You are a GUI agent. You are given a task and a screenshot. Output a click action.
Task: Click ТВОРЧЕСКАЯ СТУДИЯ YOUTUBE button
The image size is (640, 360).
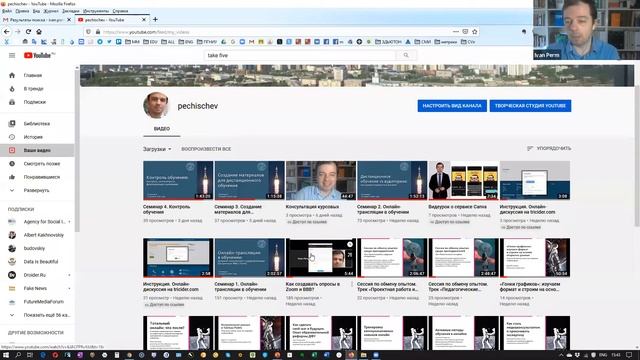(x=530, y=106)
